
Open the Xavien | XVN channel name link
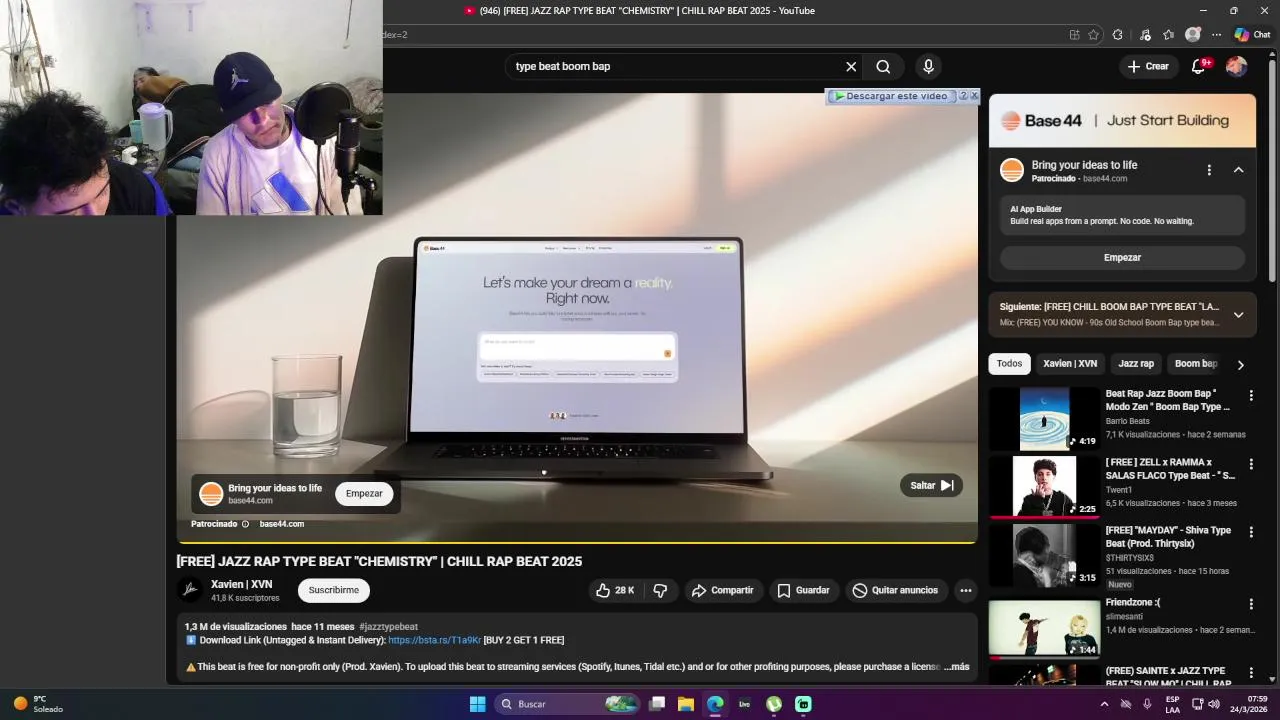coord(241,585)
